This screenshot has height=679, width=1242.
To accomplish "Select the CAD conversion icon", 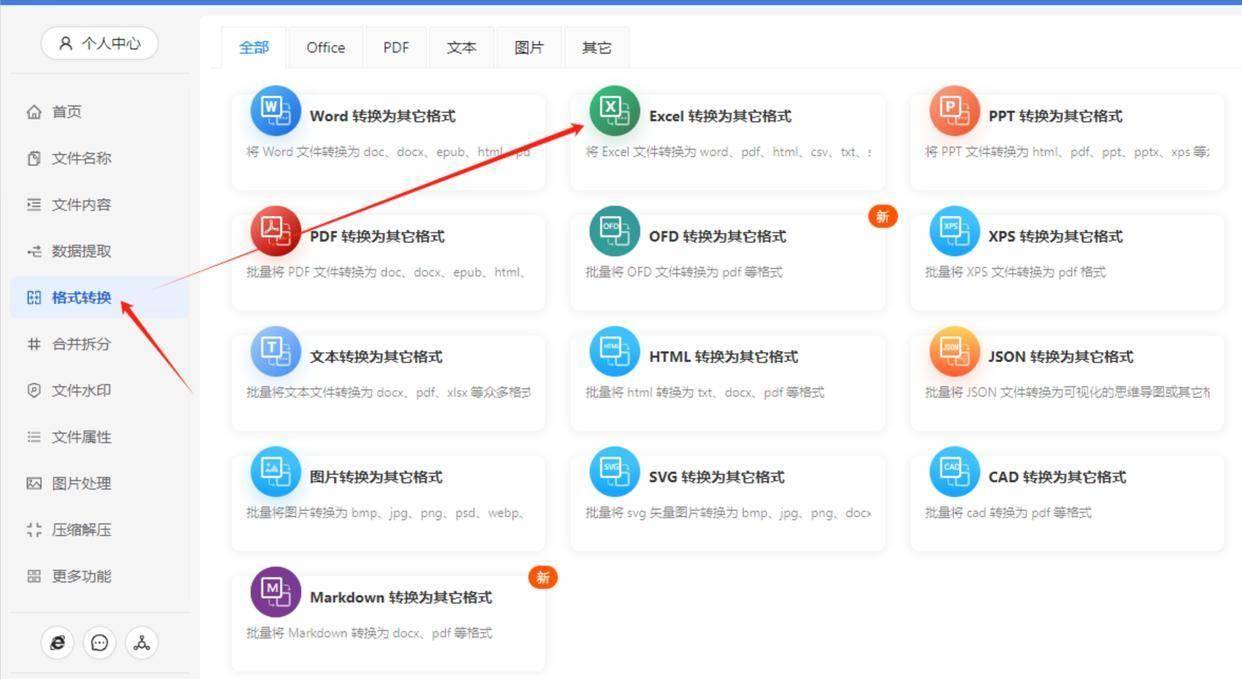I will tap(954, 472).
